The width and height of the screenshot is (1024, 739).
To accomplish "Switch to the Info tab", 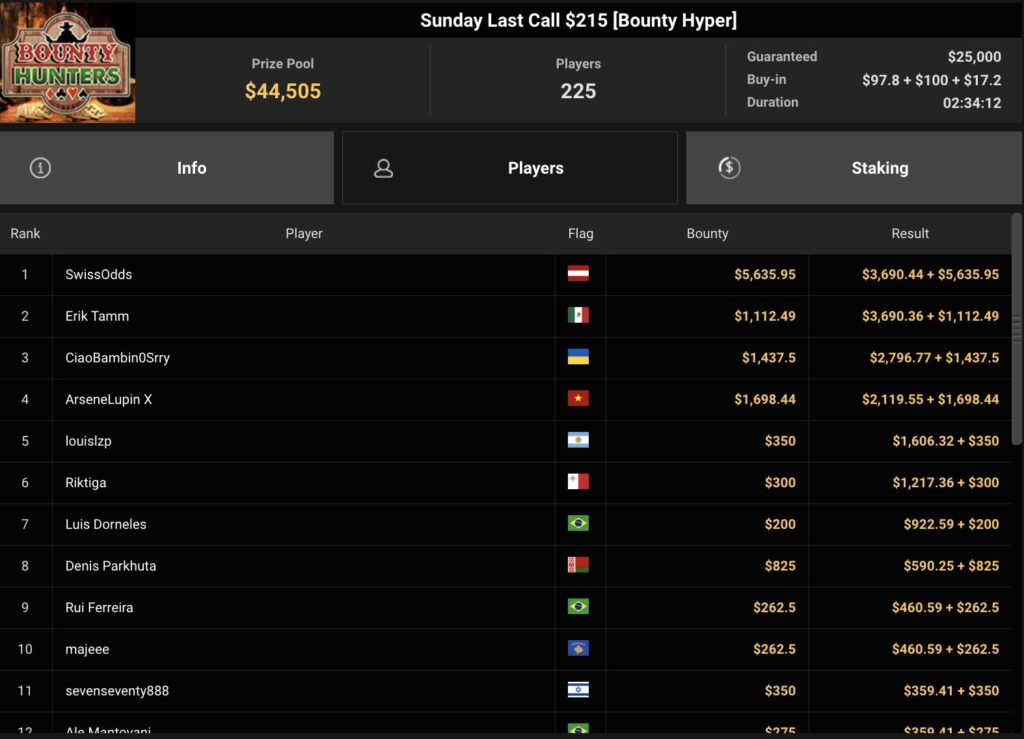I will 190,168.
